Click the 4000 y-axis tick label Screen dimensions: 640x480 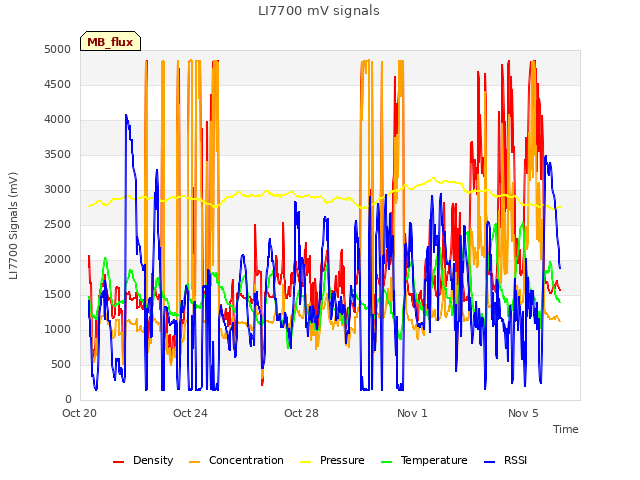click(x=58, y=120)
